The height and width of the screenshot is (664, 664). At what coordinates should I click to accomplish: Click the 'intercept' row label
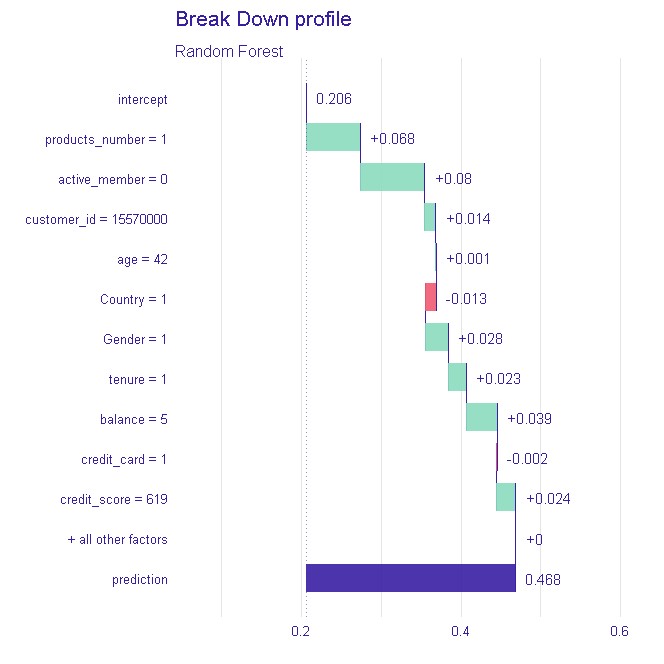tap(142, 99)
